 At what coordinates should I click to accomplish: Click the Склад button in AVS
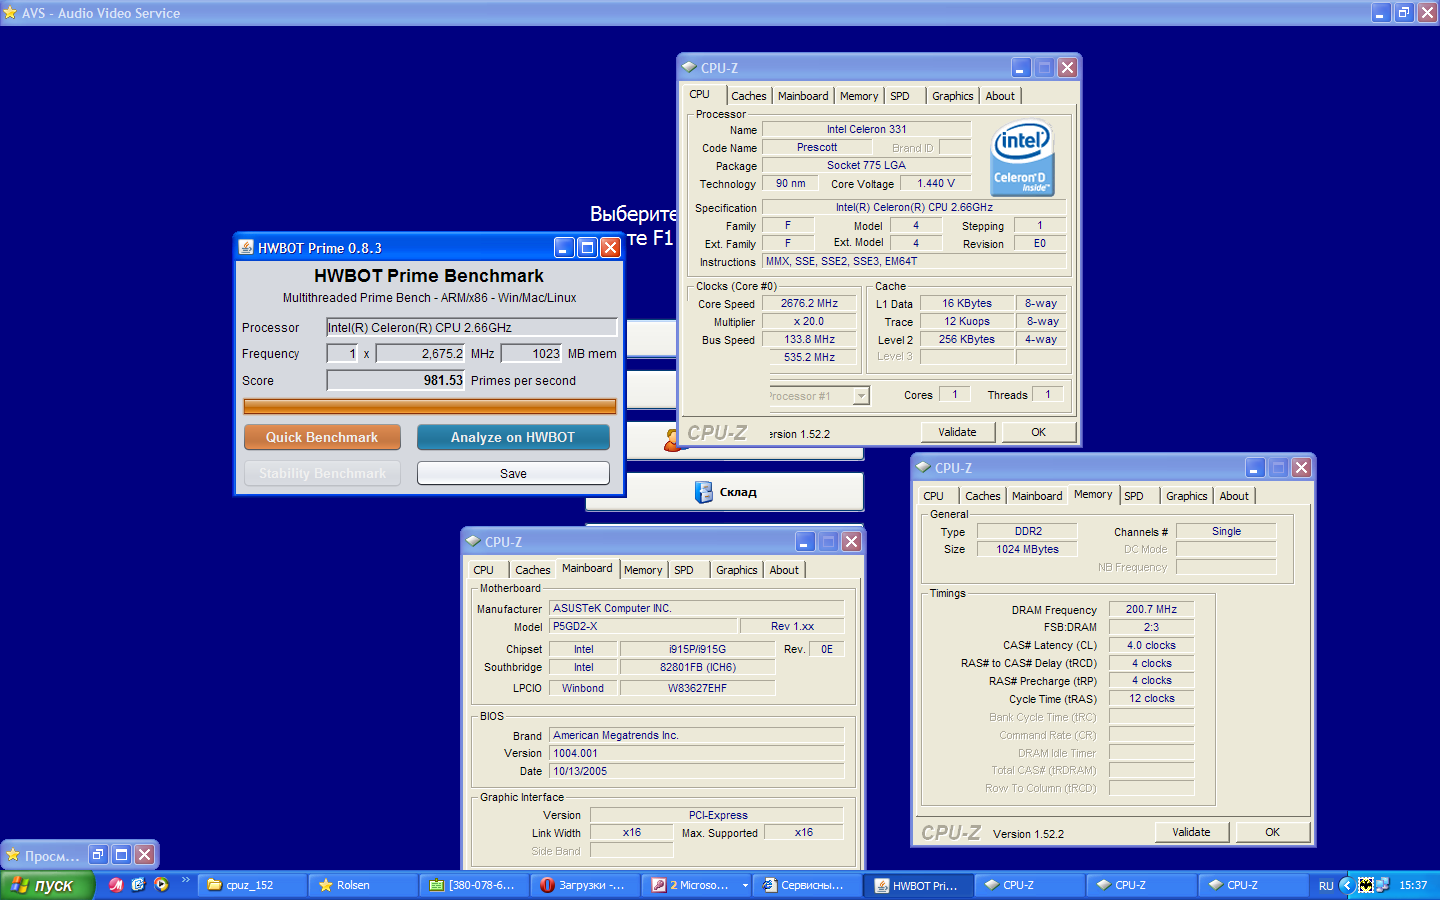725,492
